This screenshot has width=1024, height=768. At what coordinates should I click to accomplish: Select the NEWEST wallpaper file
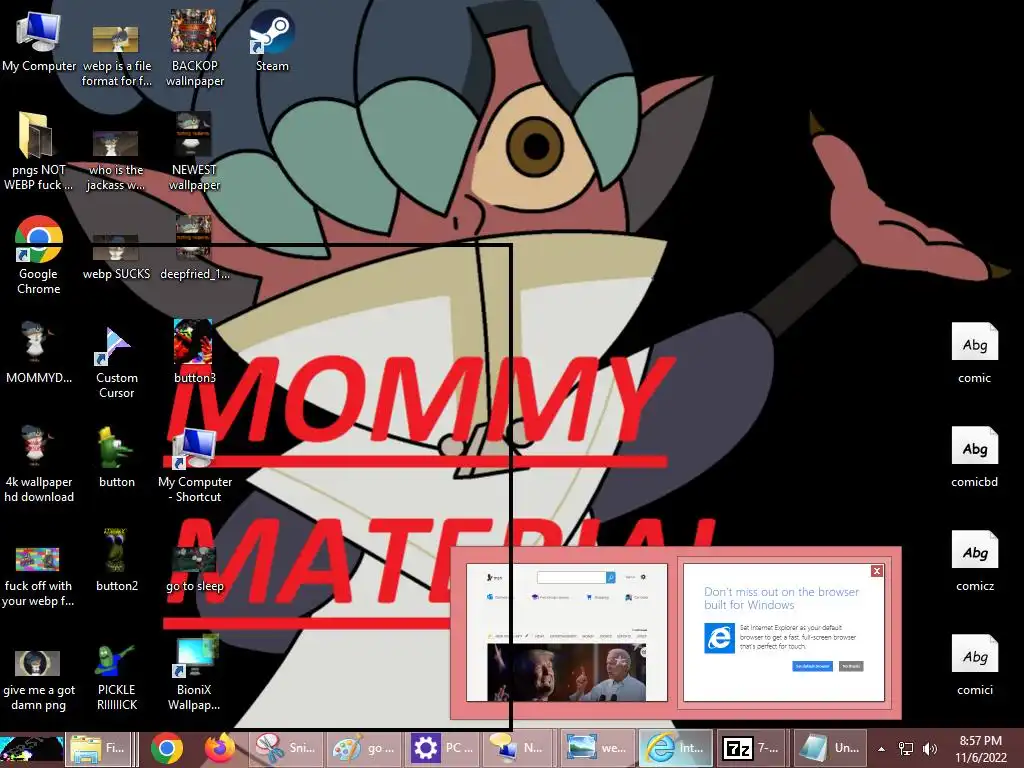(194, 152)
